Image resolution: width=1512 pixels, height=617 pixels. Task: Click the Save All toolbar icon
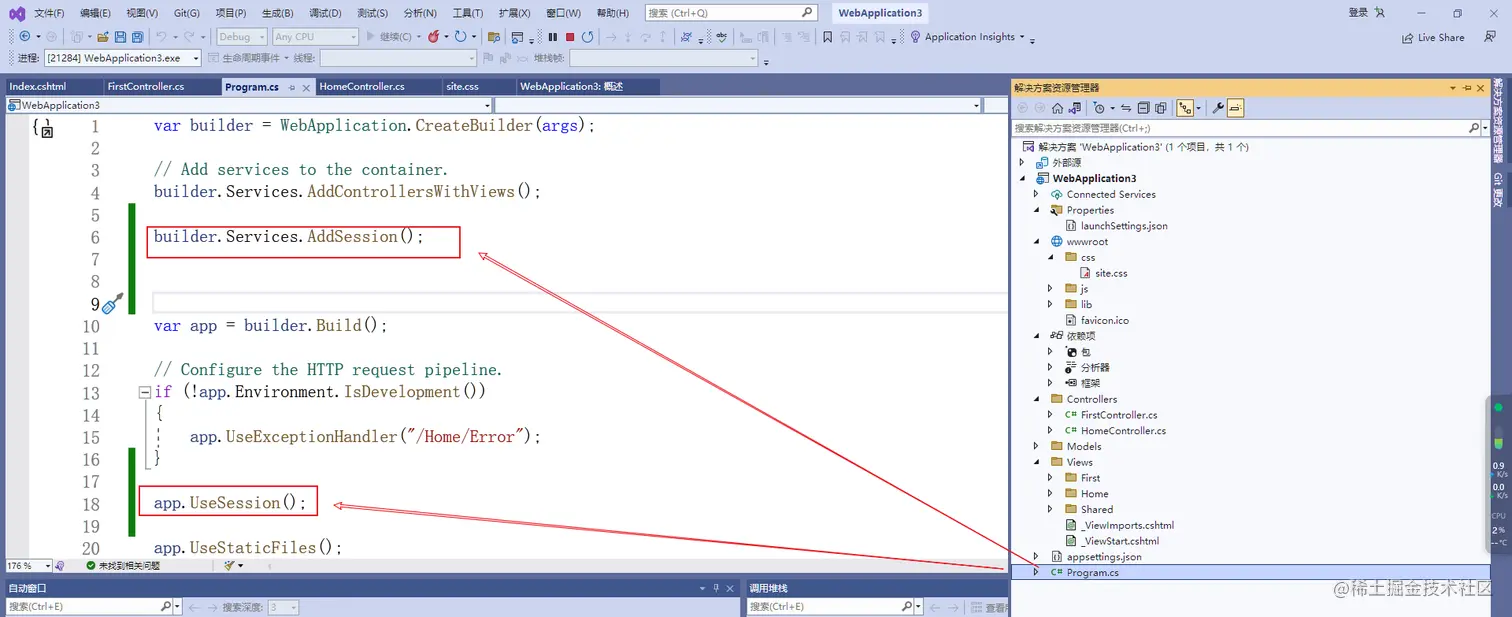click(x=136, y=37)
